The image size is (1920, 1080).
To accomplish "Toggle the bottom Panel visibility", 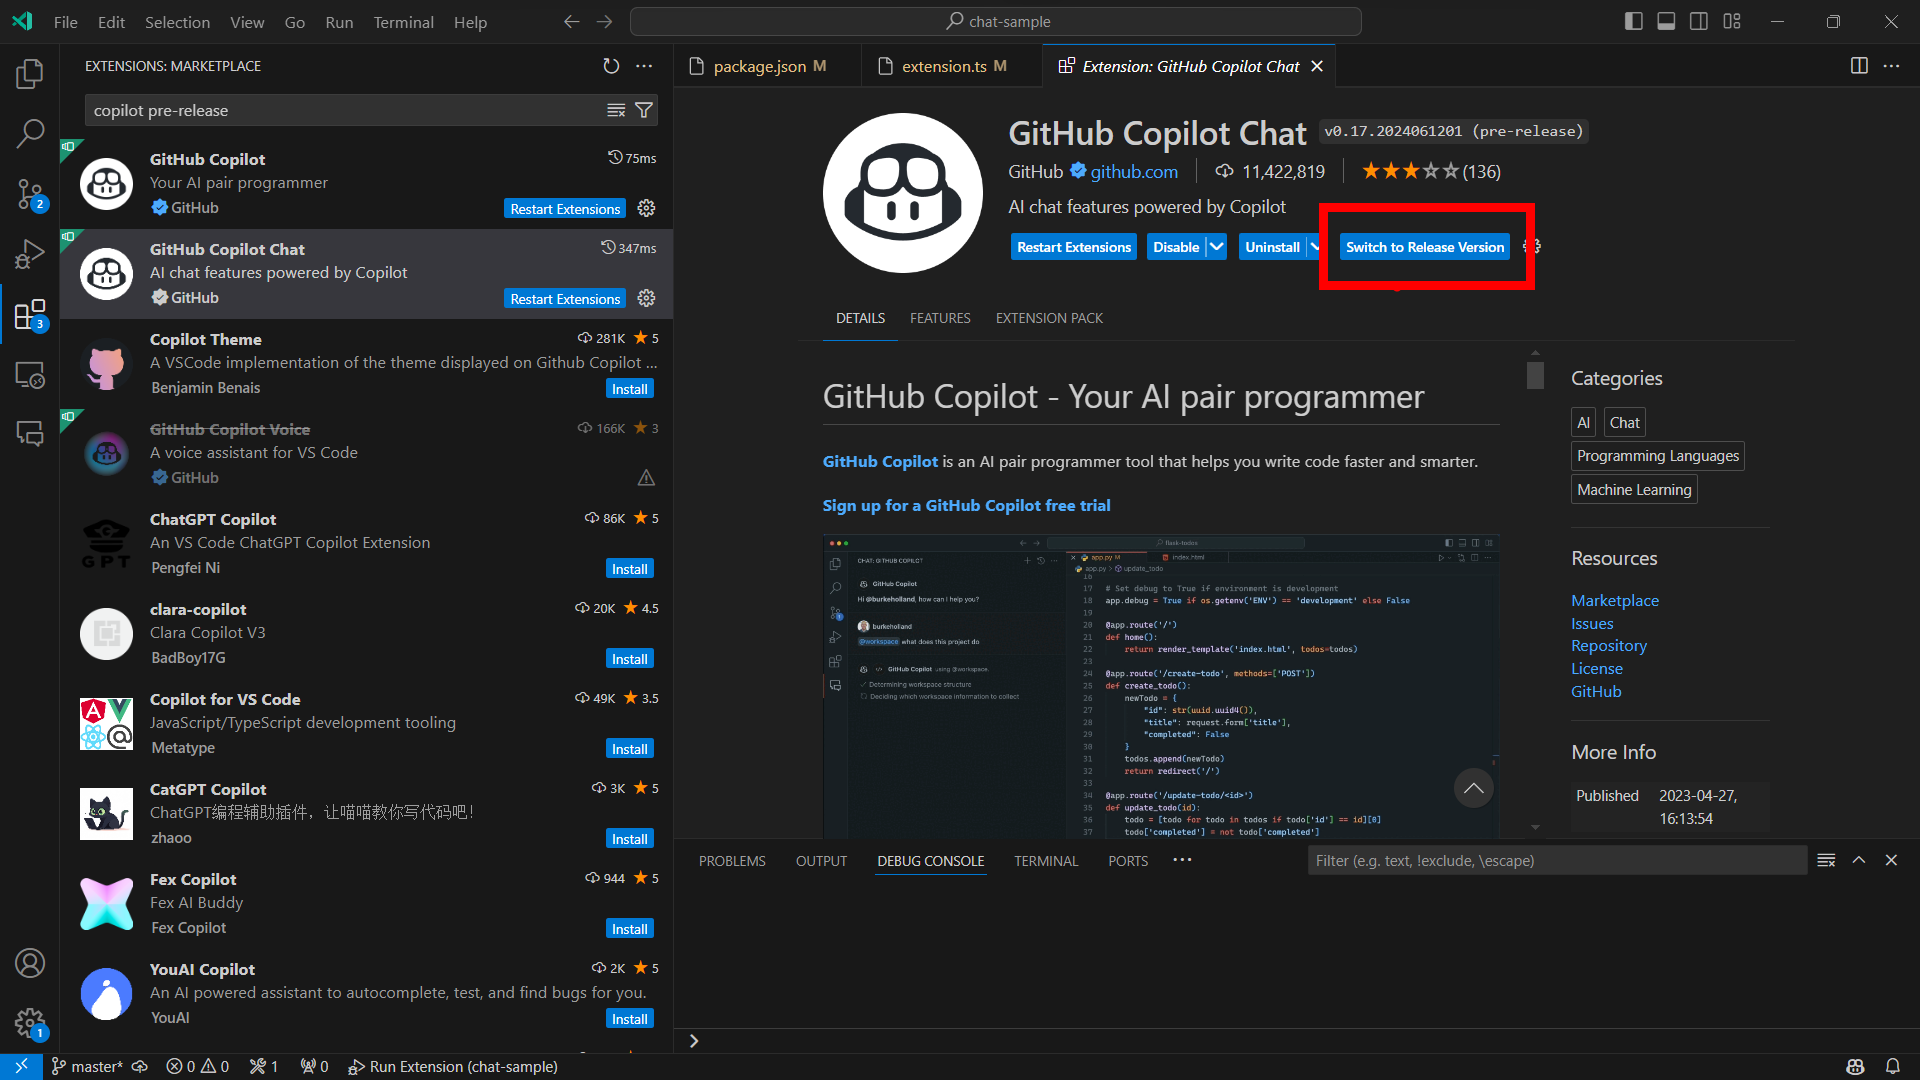I will pos(1666,21).
